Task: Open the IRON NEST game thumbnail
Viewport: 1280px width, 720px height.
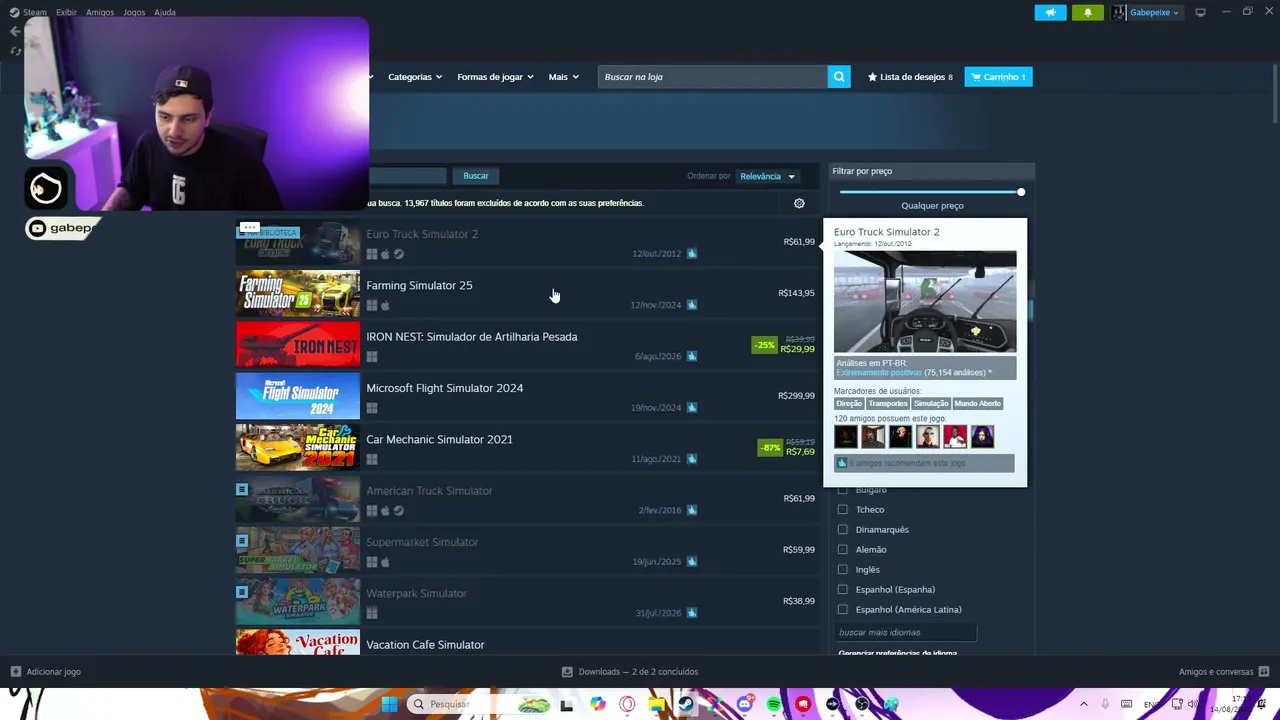Action: click(x=298, y=344)
